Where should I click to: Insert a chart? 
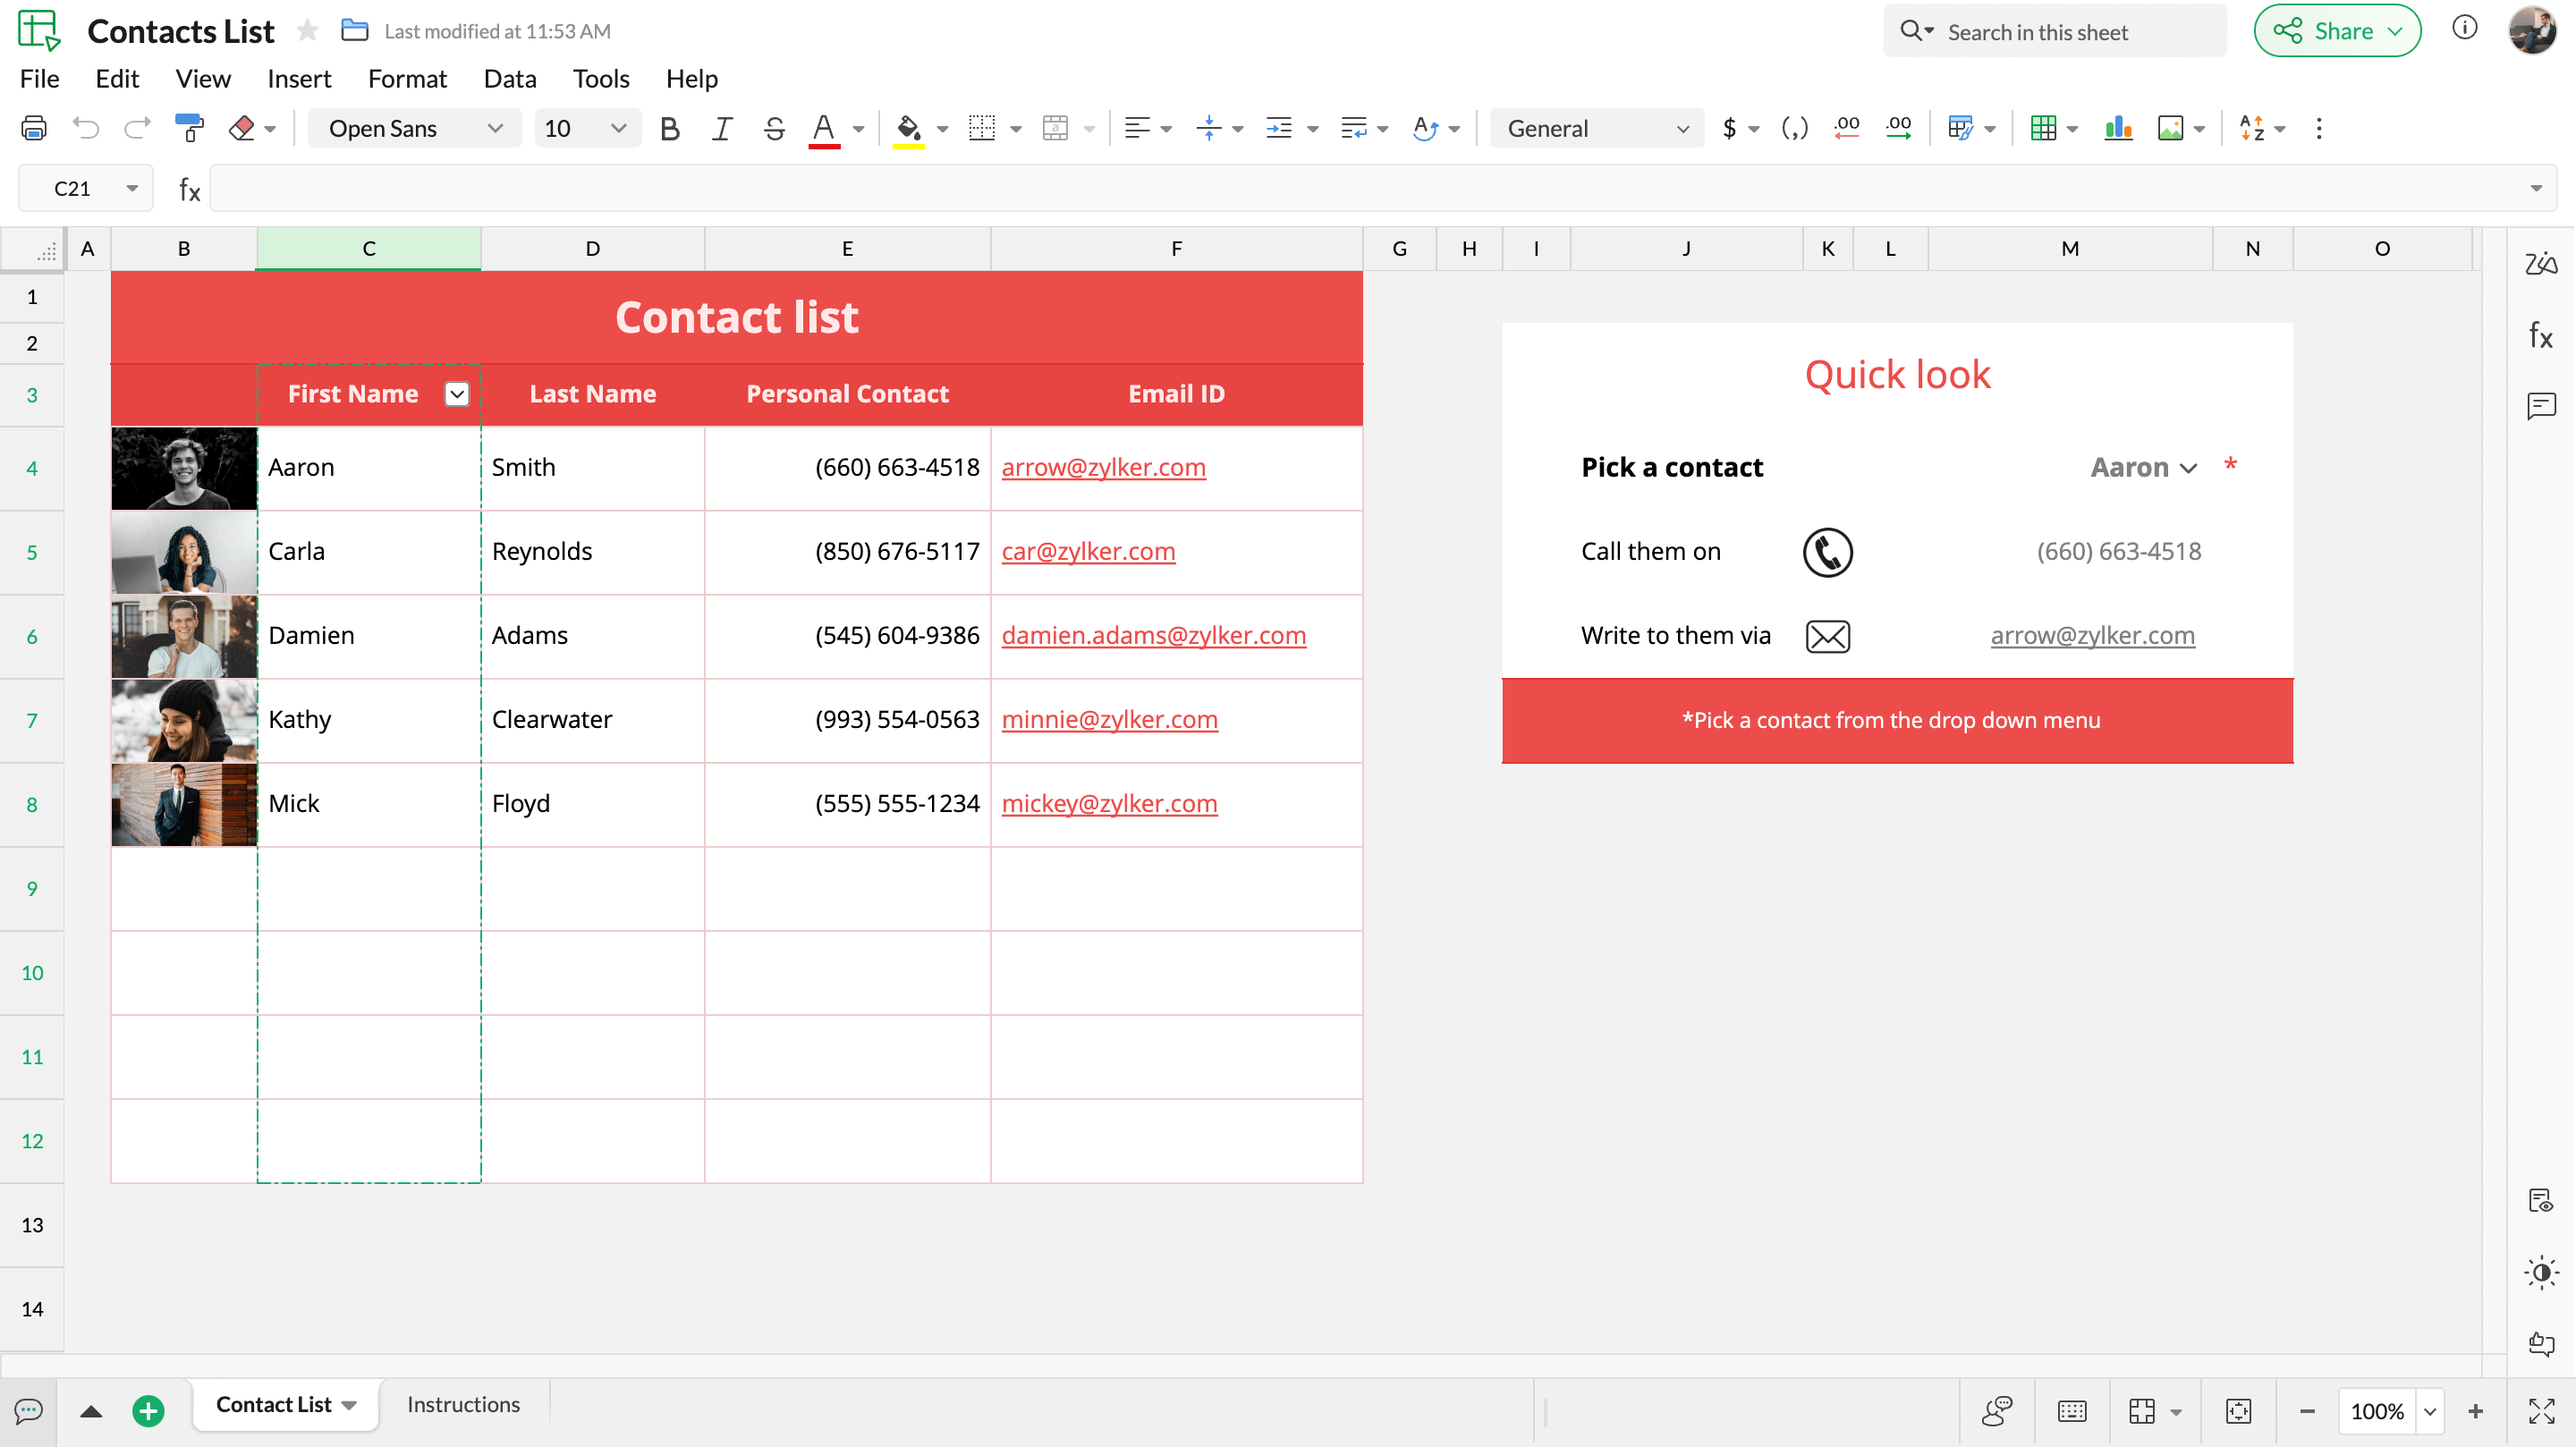point(2118,128)
